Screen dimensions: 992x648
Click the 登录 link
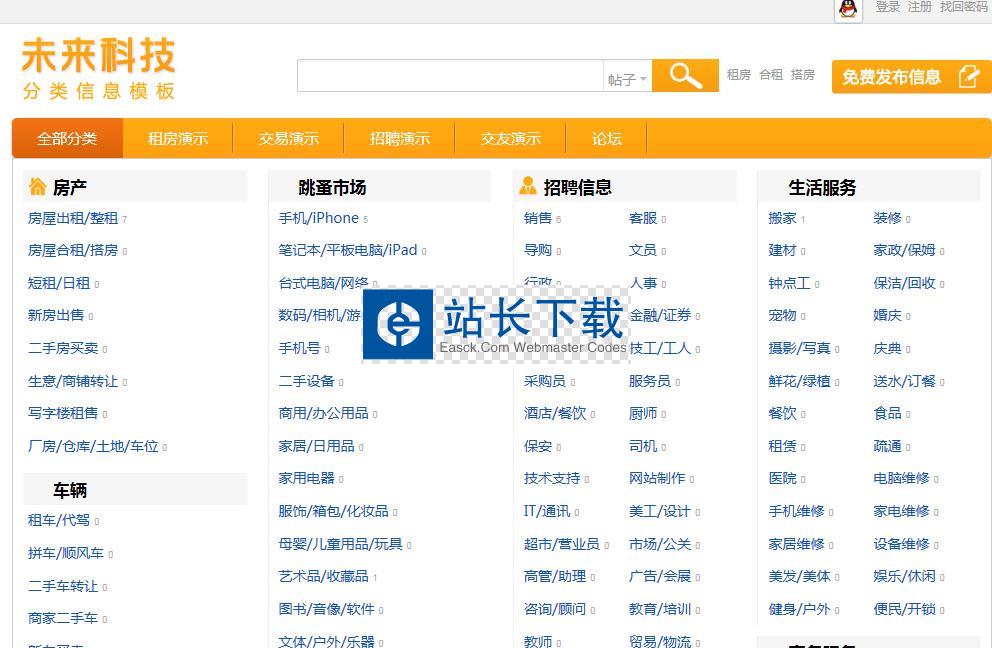887,7
